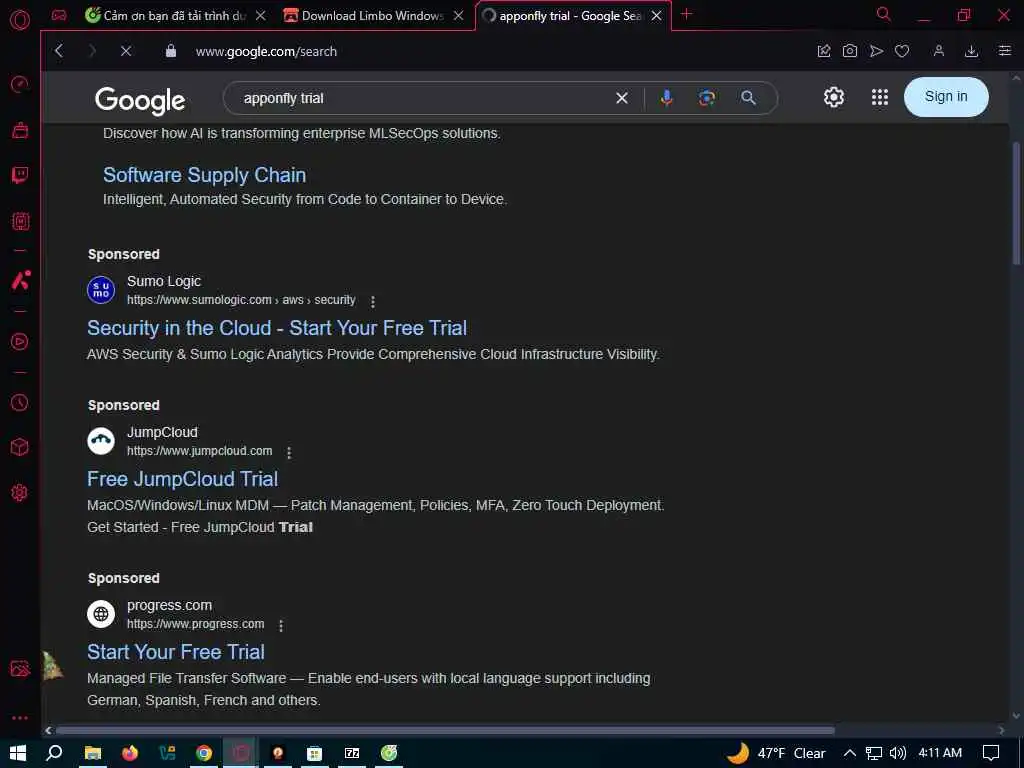Submit search with magnifier button
Viewport: 1024px width, 768px height.
click(x=748, y=98)
